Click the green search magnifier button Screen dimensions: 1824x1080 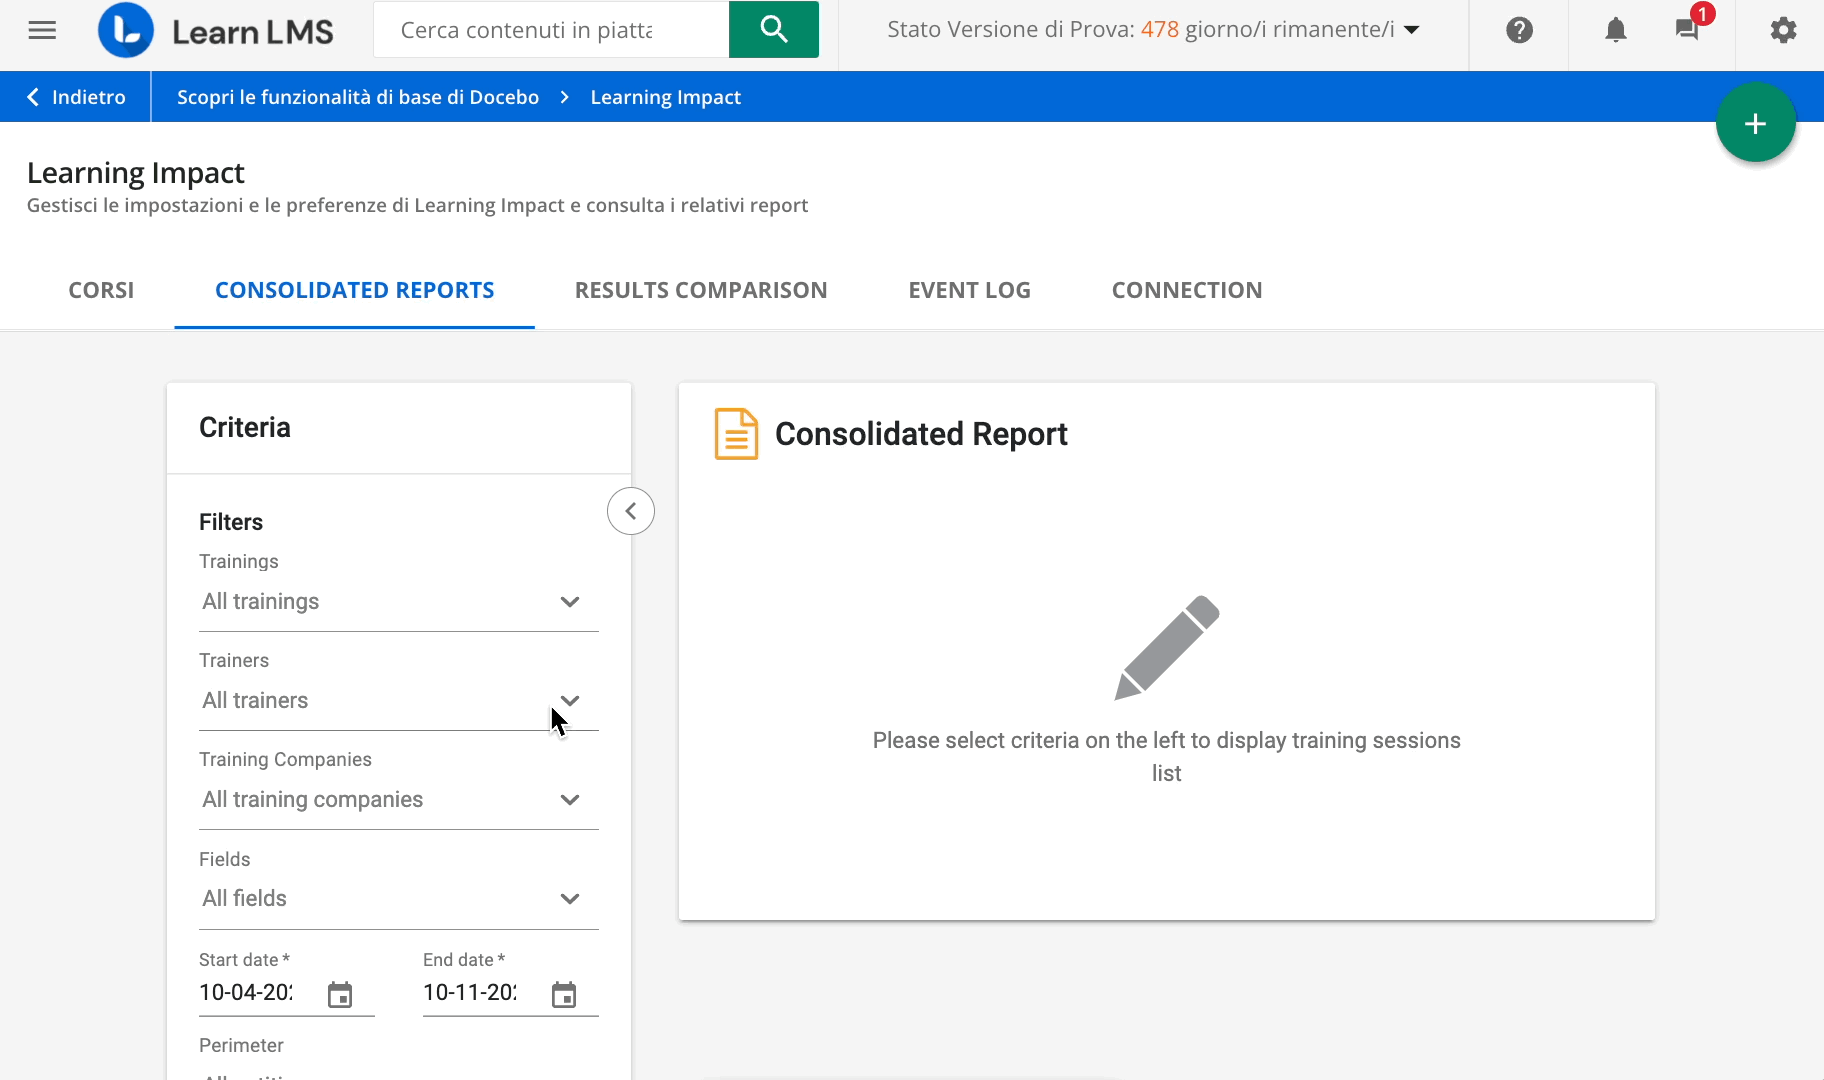point(774,29)
